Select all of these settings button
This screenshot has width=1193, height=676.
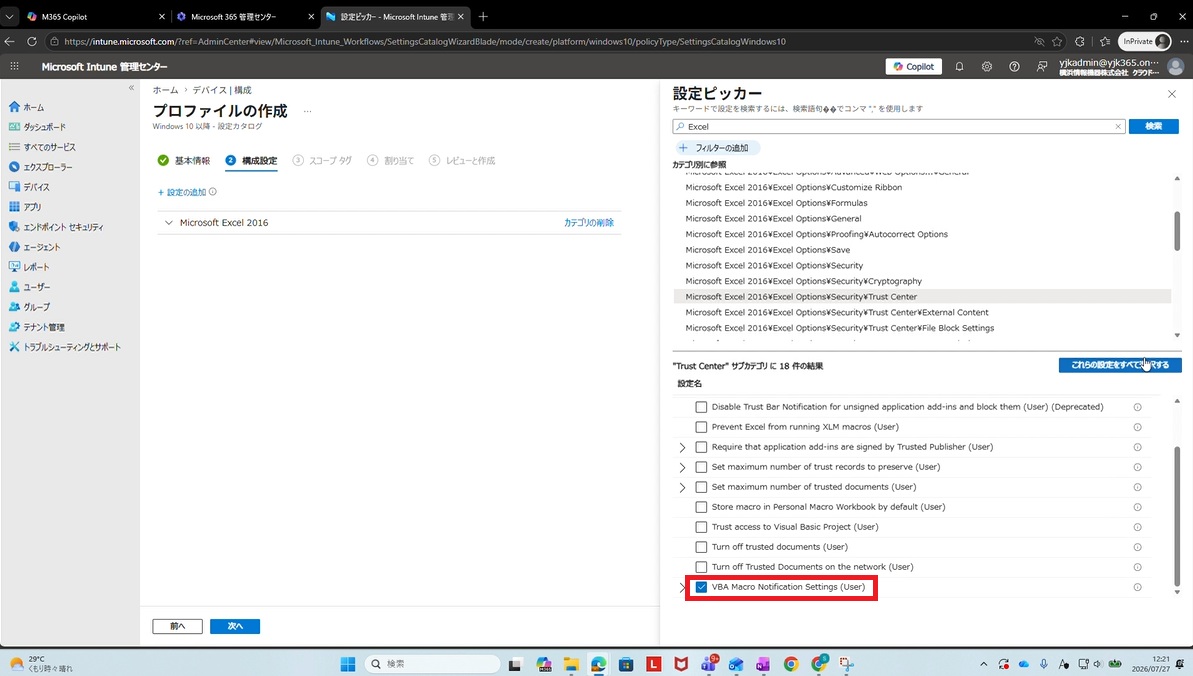[x=1120, y=365]
